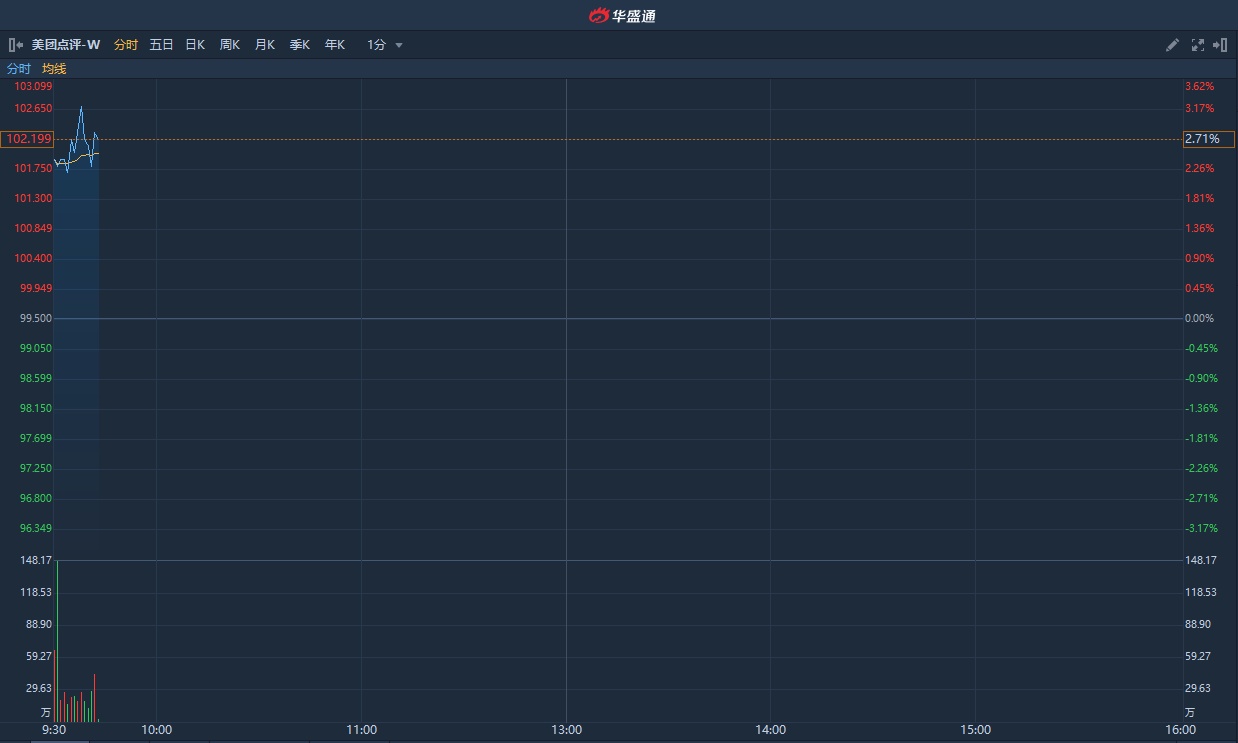Open the pencil drawing tool
The height and width of the screenshot is (743, 1238).
click(x=1173, y=45)
